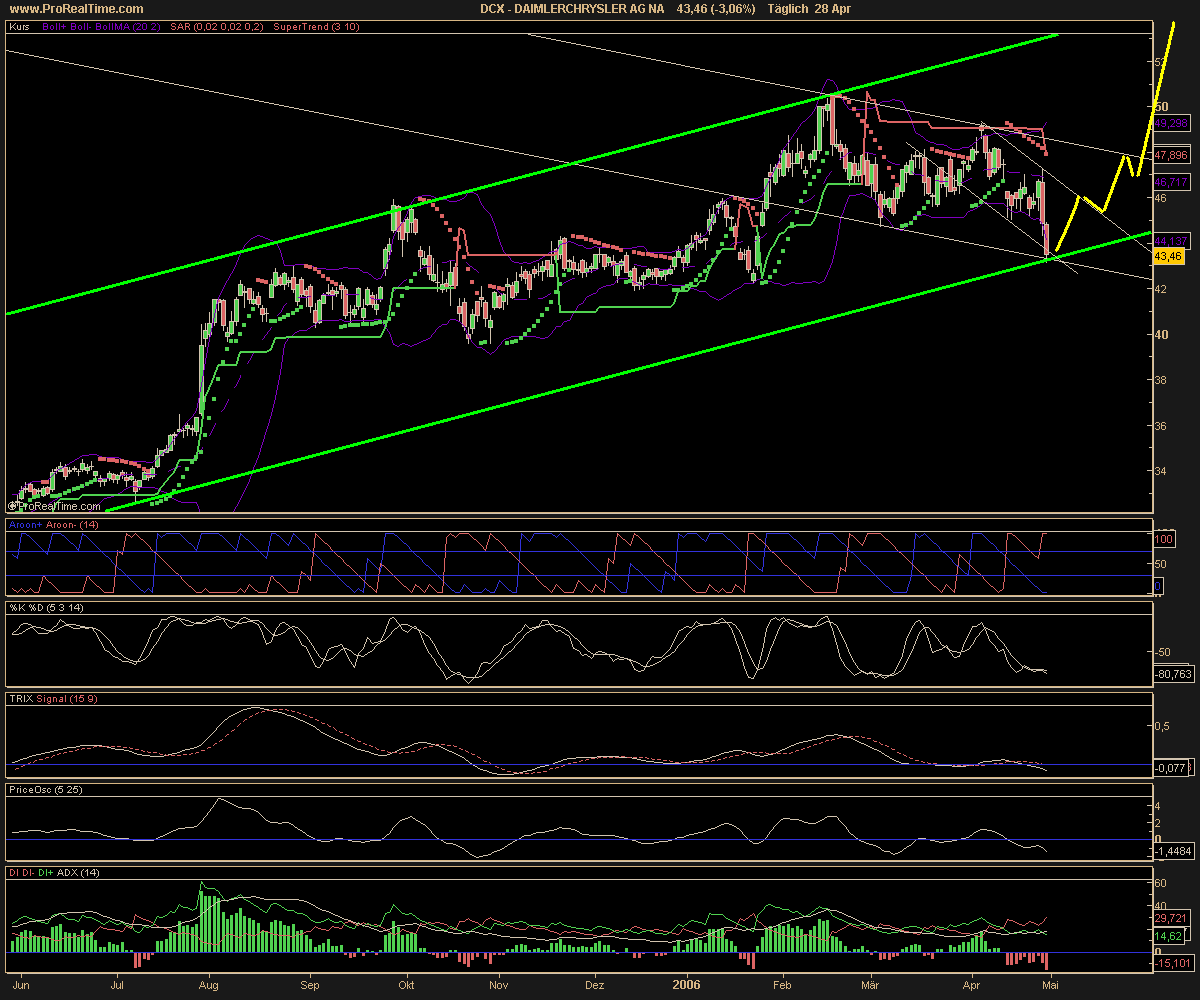Click the -1,4484 PriceOsc value tag
The image size is (1200, 1000).
pyautogui.click(x=1172, y=851)
